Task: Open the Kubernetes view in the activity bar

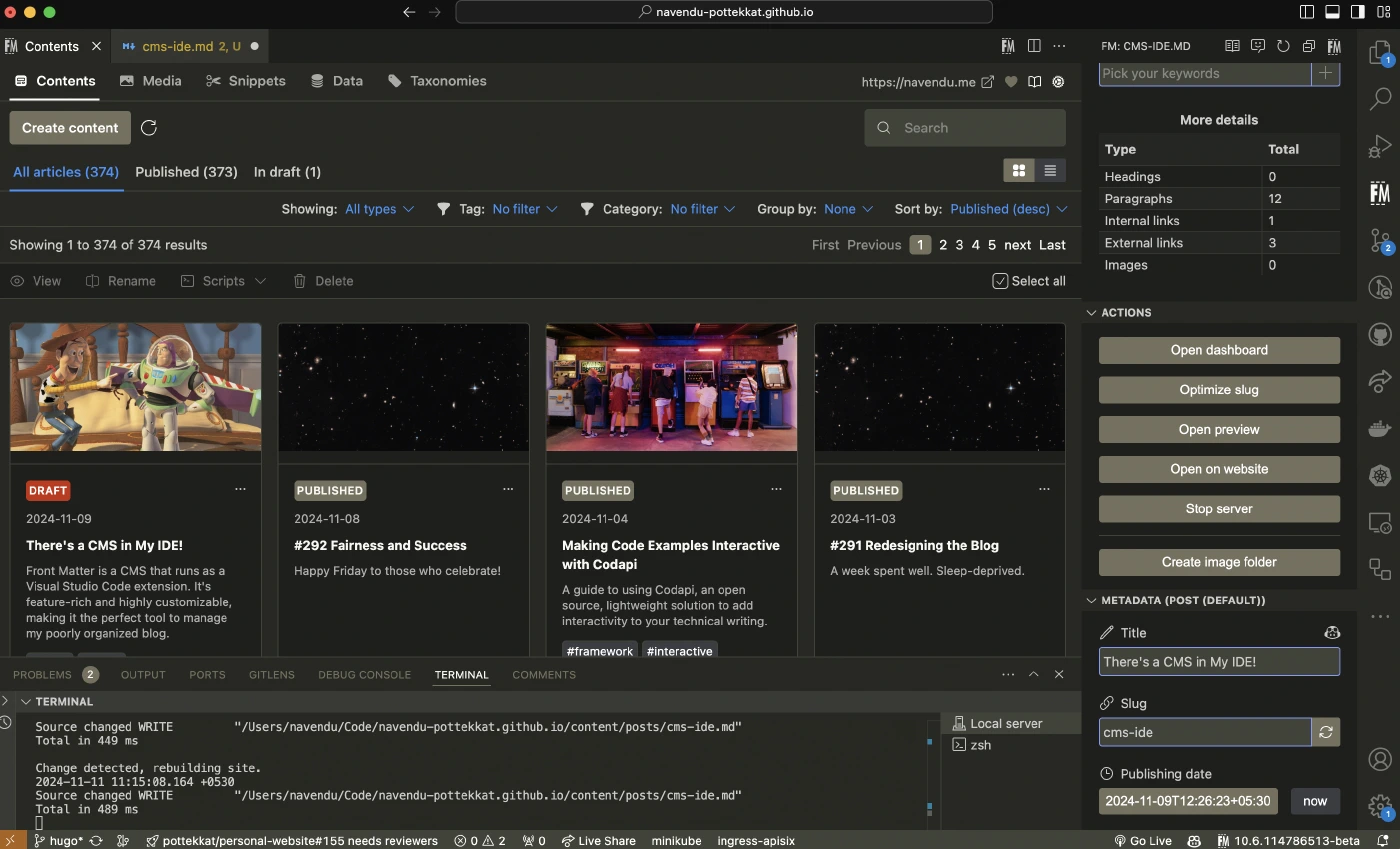Action: [x=1380, y=476]
